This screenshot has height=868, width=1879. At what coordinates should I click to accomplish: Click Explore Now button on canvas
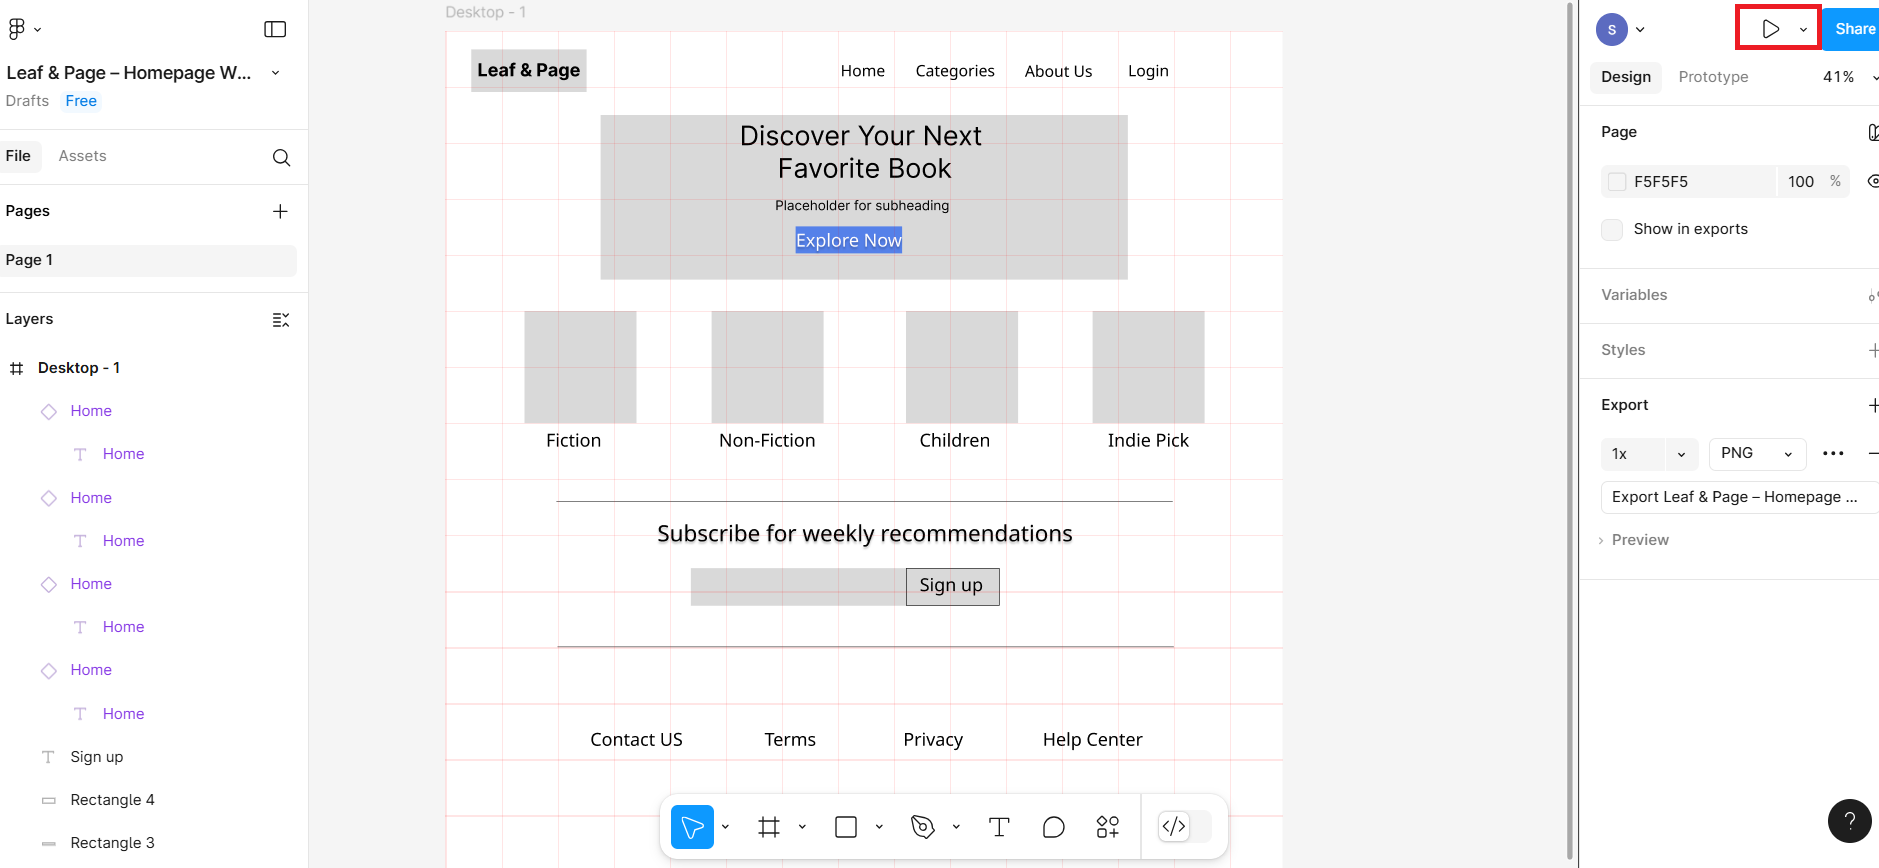pyautogui.click(x=848, y=240)
